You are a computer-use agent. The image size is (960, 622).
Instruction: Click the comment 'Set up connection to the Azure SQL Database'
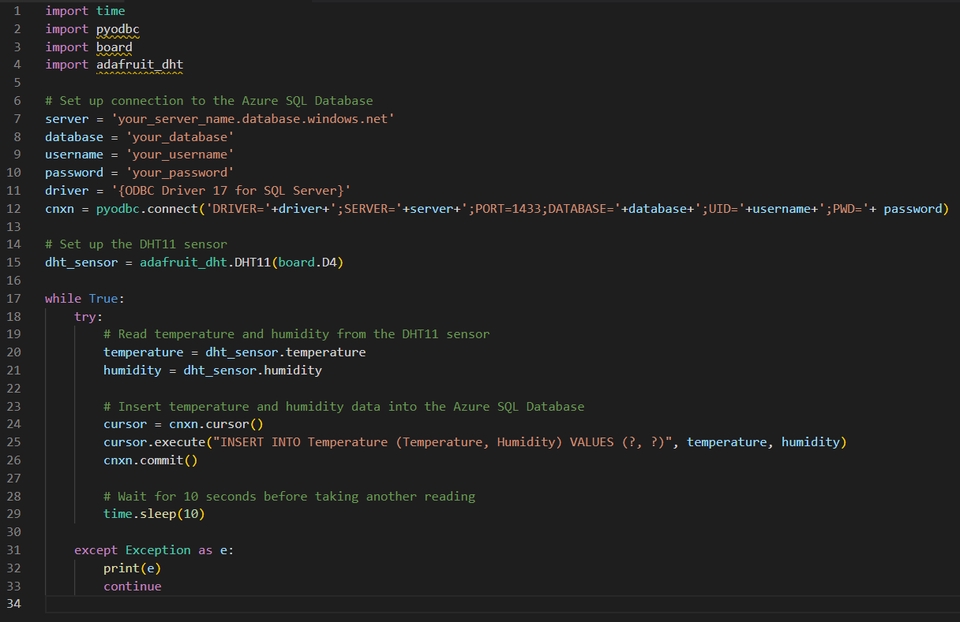click(x=209, y=100)
